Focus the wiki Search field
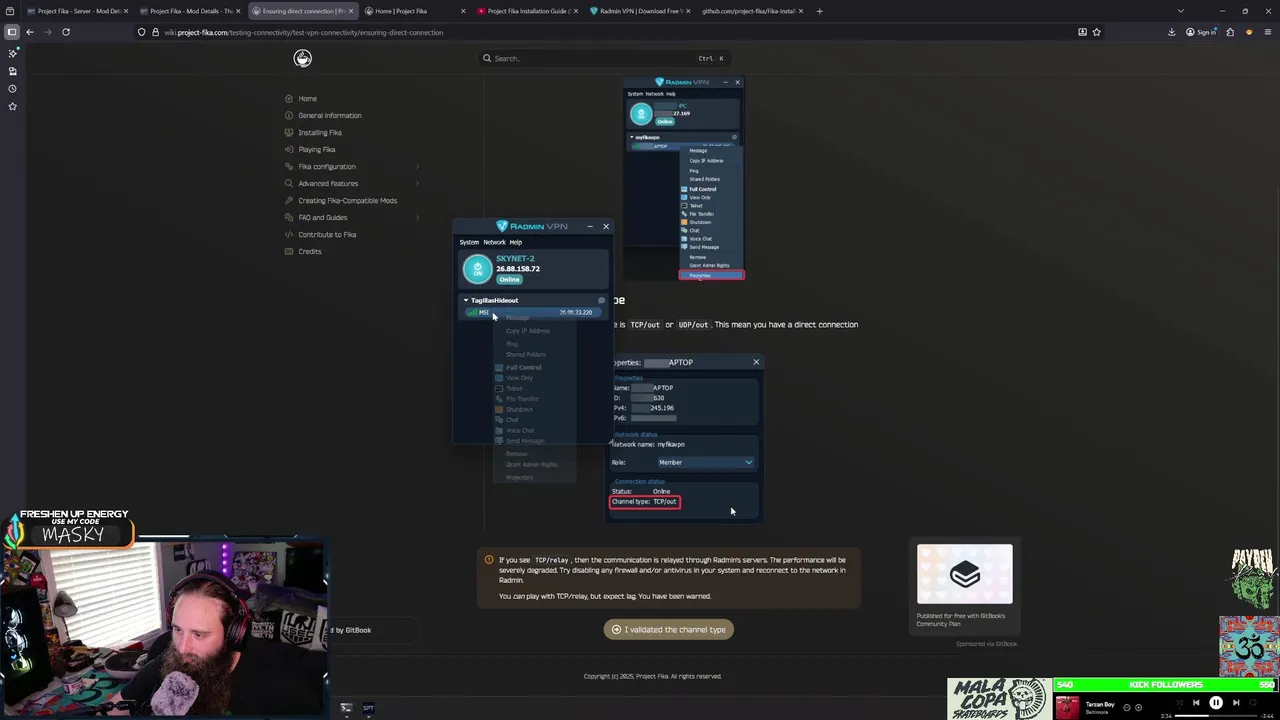 click(603, 58)
